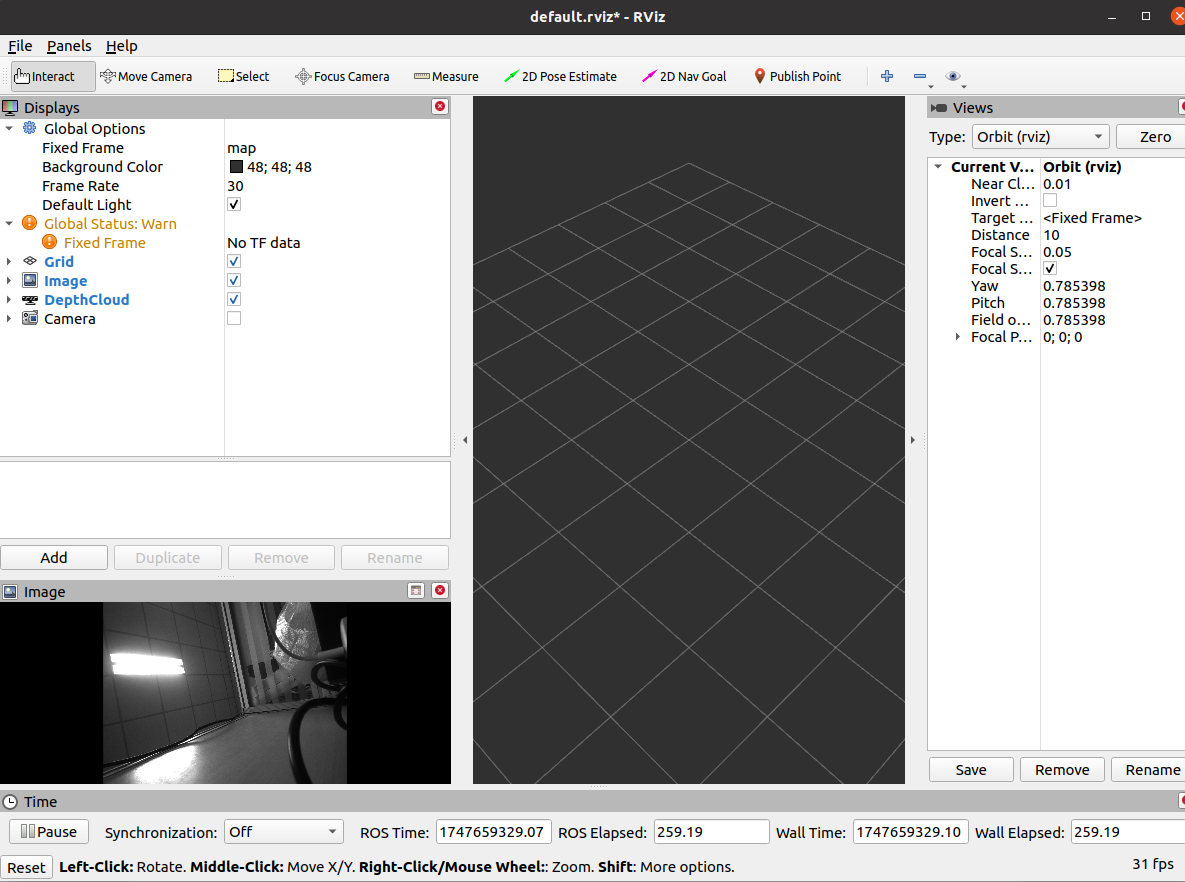Click the Add display button
The image size is (1185, 882).
(x=54, y=558)
